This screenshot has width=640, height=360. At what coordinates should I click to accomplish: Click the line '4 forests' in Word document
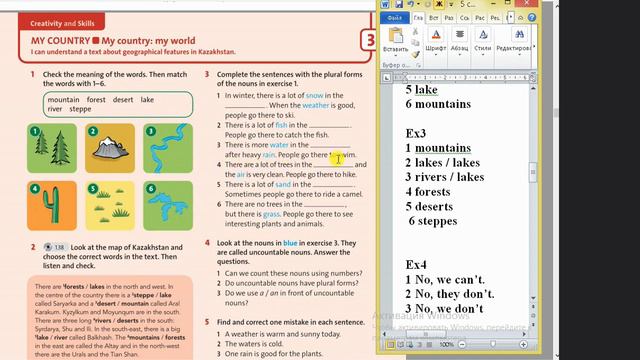click(428, 191)
